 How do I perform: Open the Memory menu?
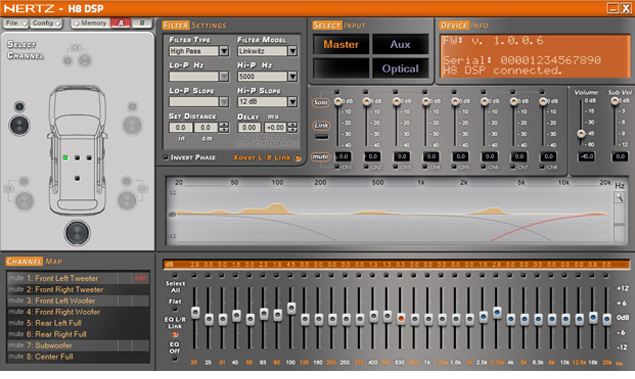90,23
